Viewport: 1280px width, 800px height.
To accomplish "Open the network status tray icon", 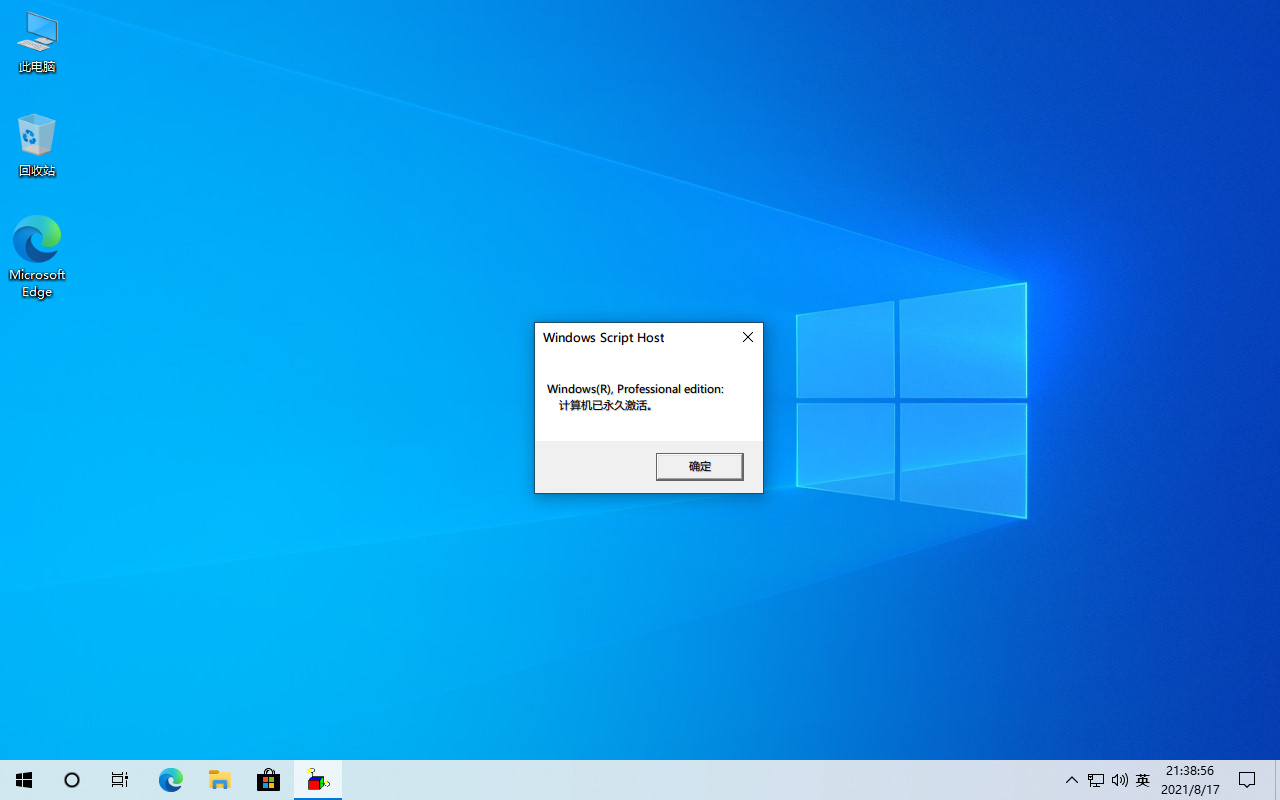I will point(1096,780).
